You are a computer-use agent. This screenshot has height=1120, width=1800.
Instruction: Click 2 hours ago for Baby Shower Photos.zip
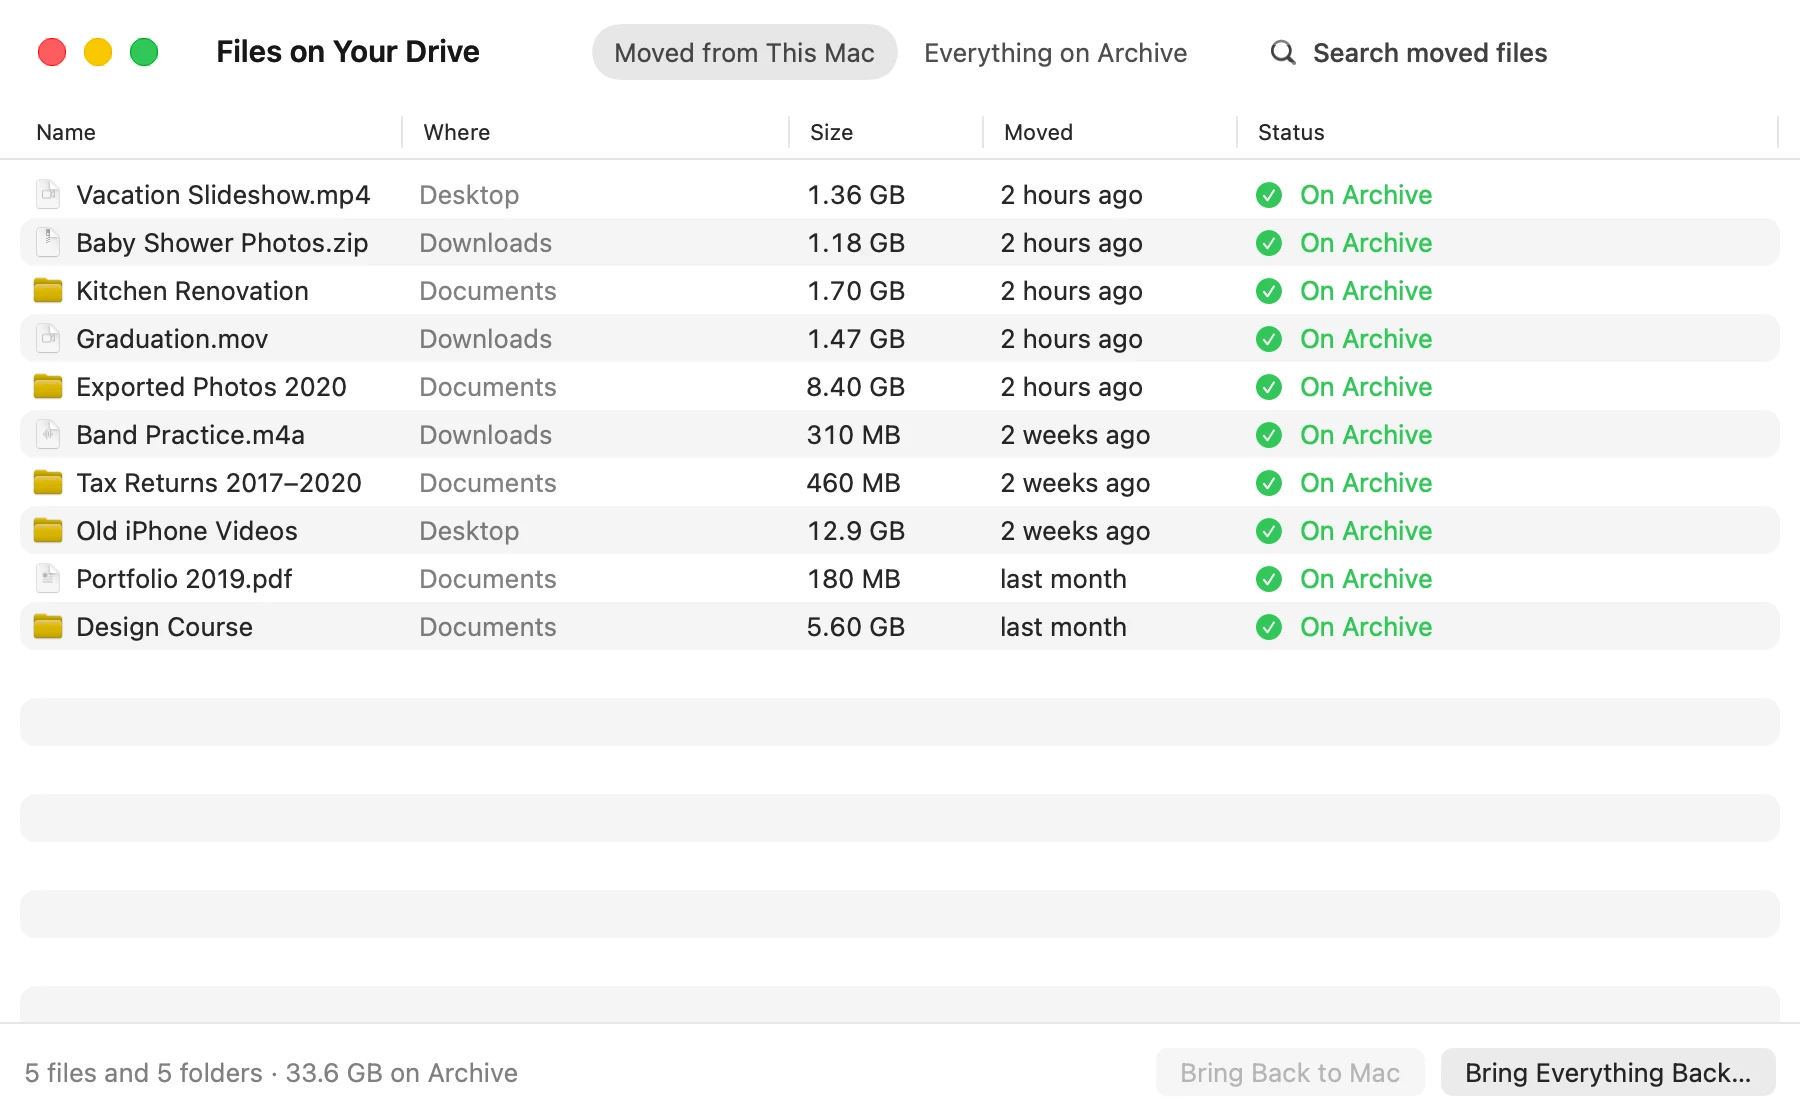[x=1071, y=243]
